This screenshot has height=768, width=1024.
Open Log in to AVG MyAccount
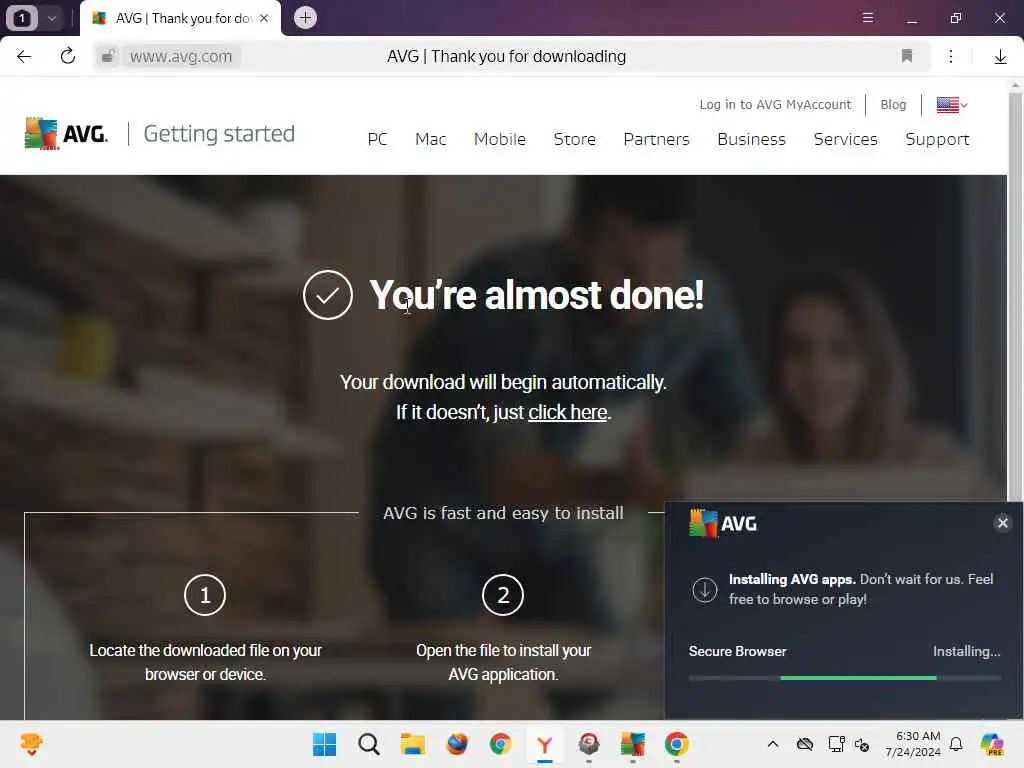click(x=775, y=104)
